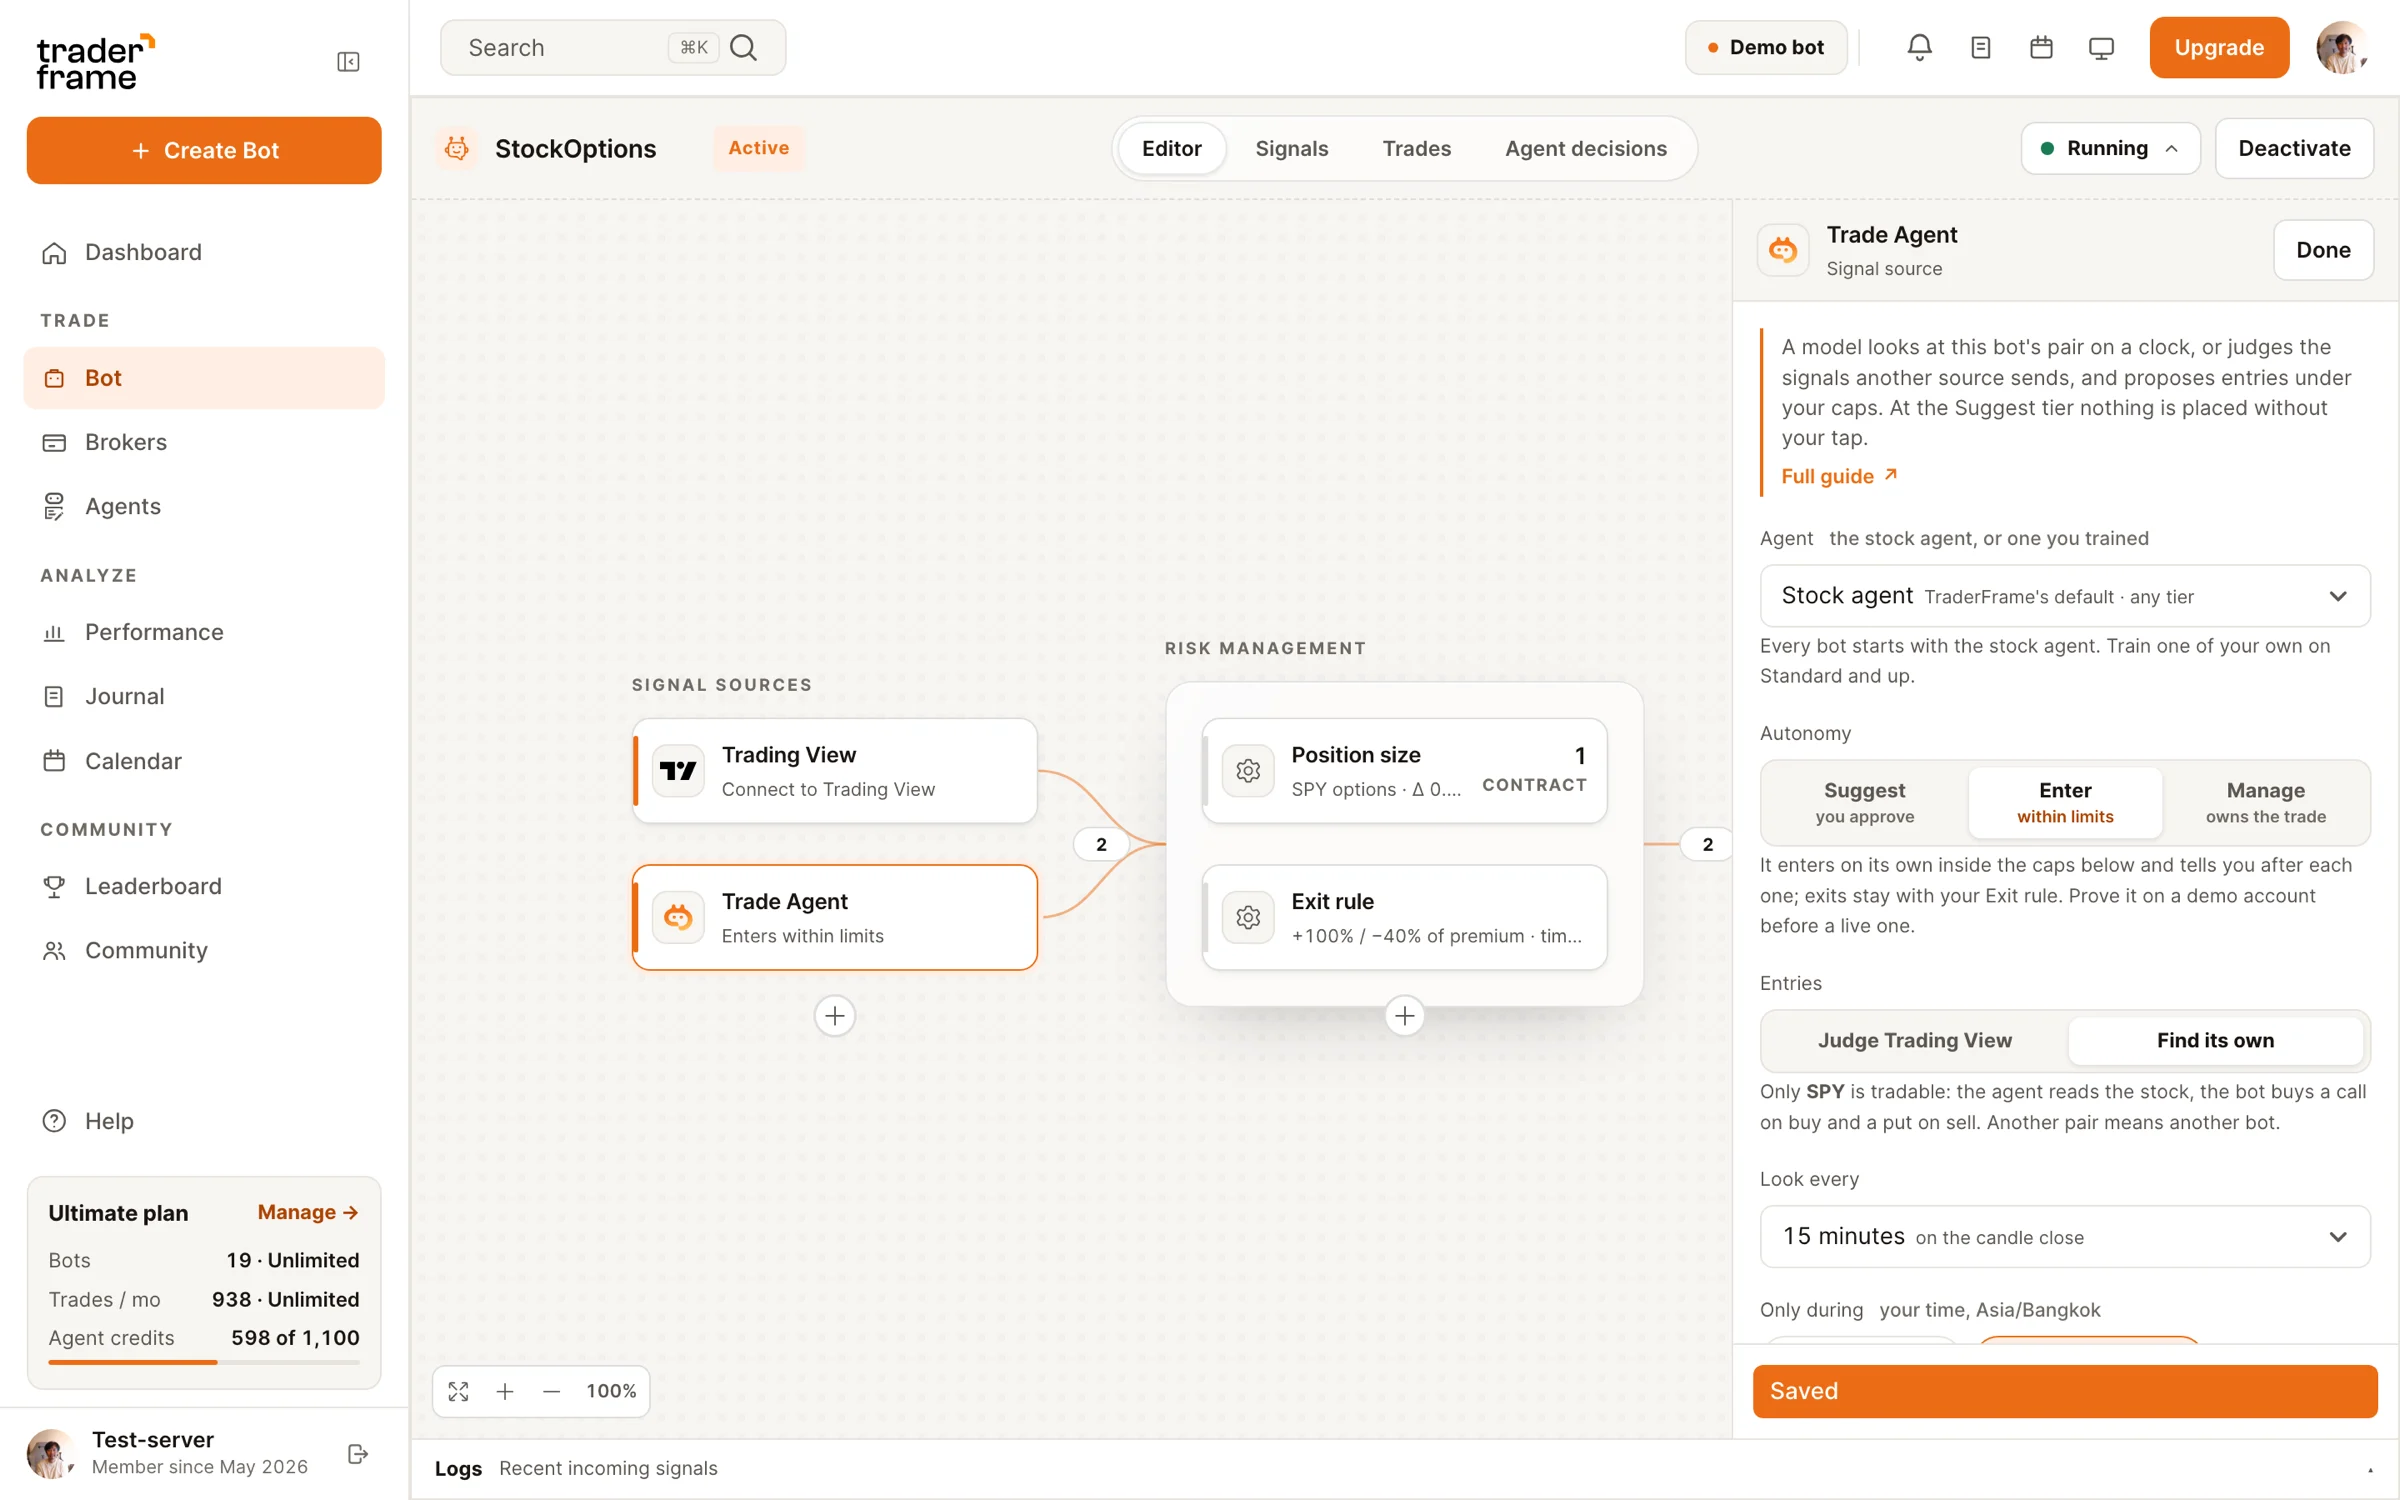
Task: Click the Deactivate button
Action: [2294, 148]
